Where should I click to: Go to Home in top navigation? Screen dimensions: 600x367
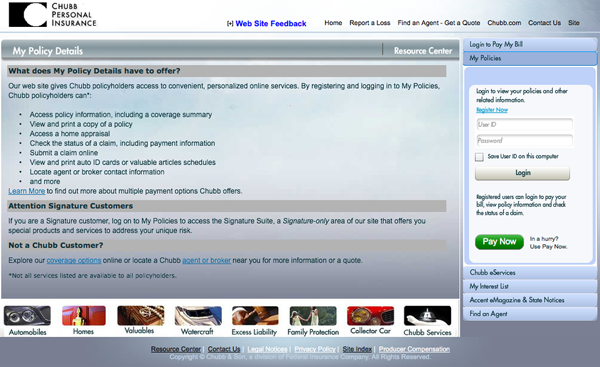(333, 23)
